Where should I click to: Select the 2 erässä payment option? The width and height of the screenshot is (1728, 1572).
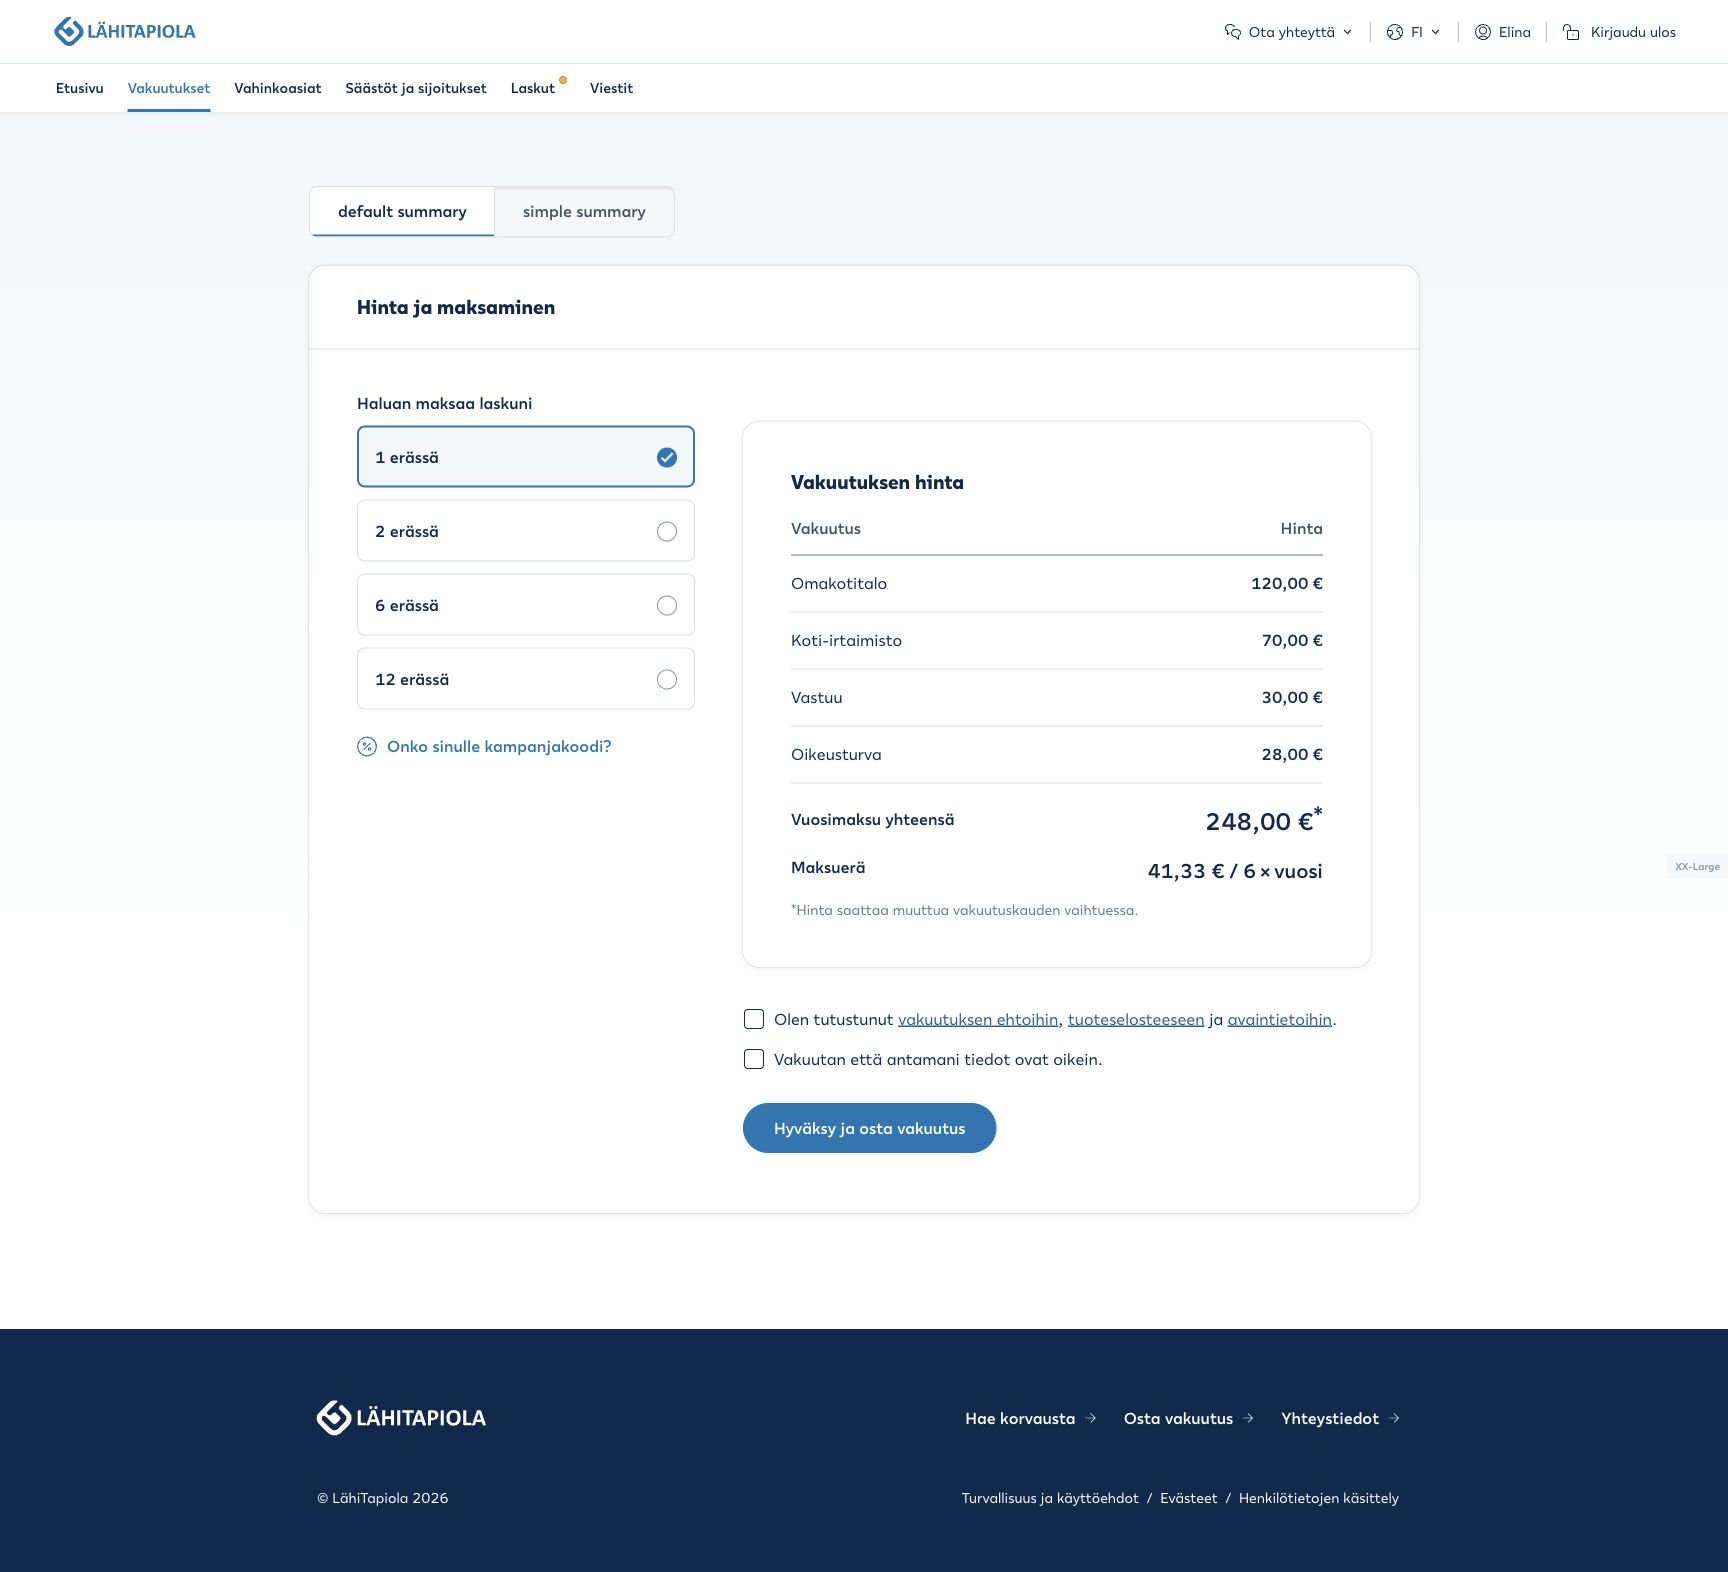(x=526, y=531)
